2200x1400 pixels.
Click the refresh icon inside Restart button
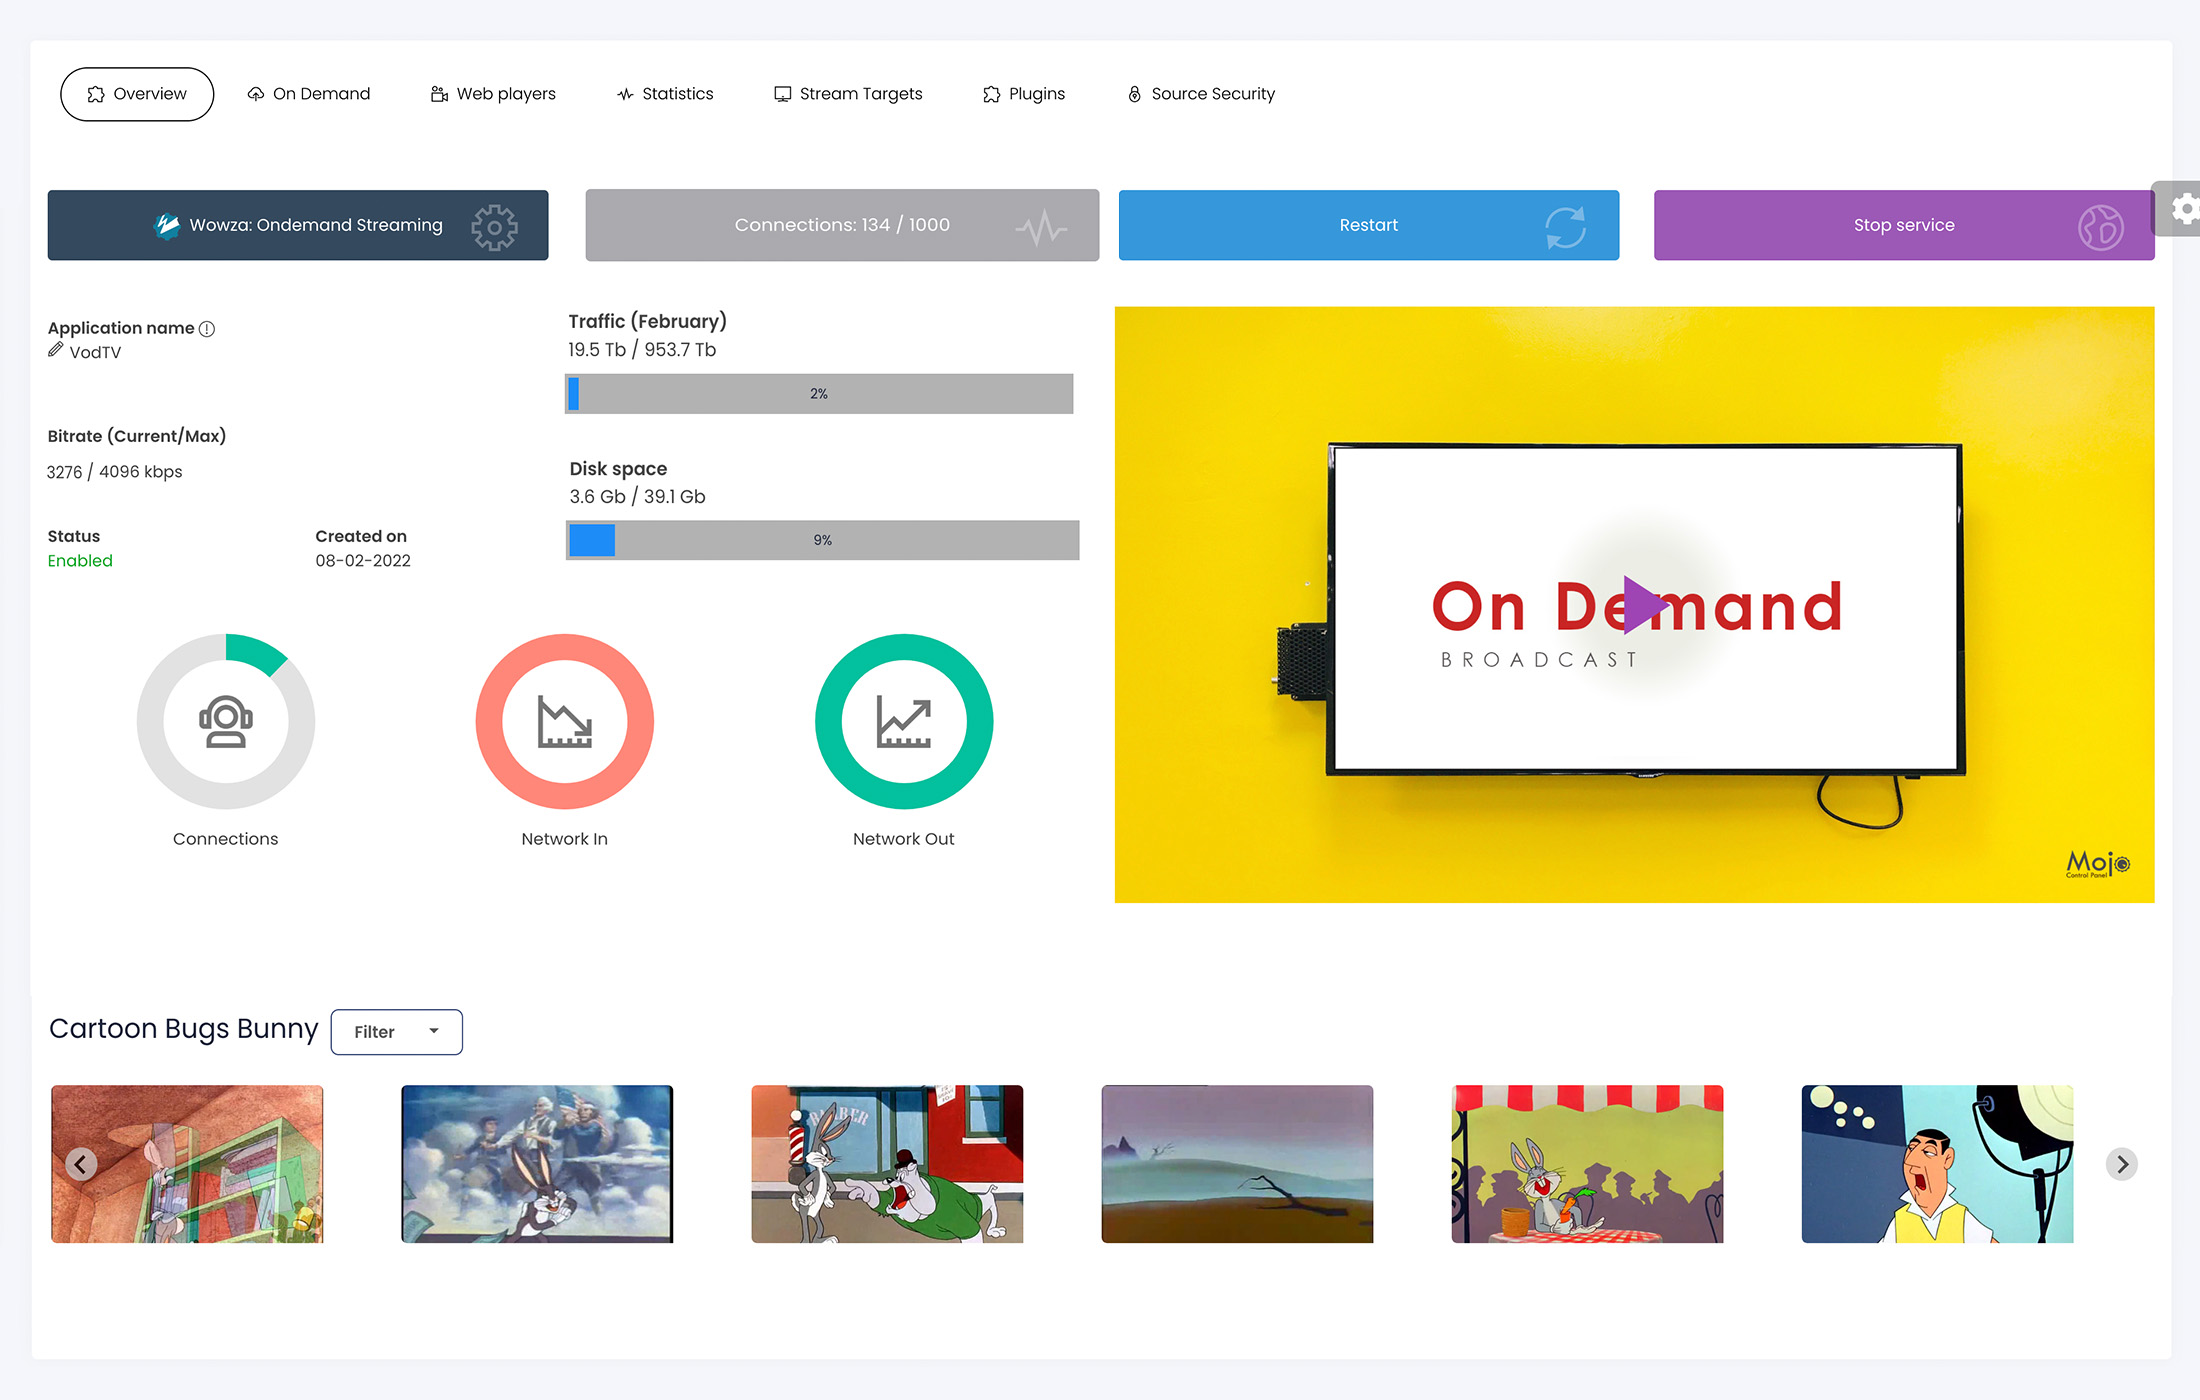[1566, 226]
